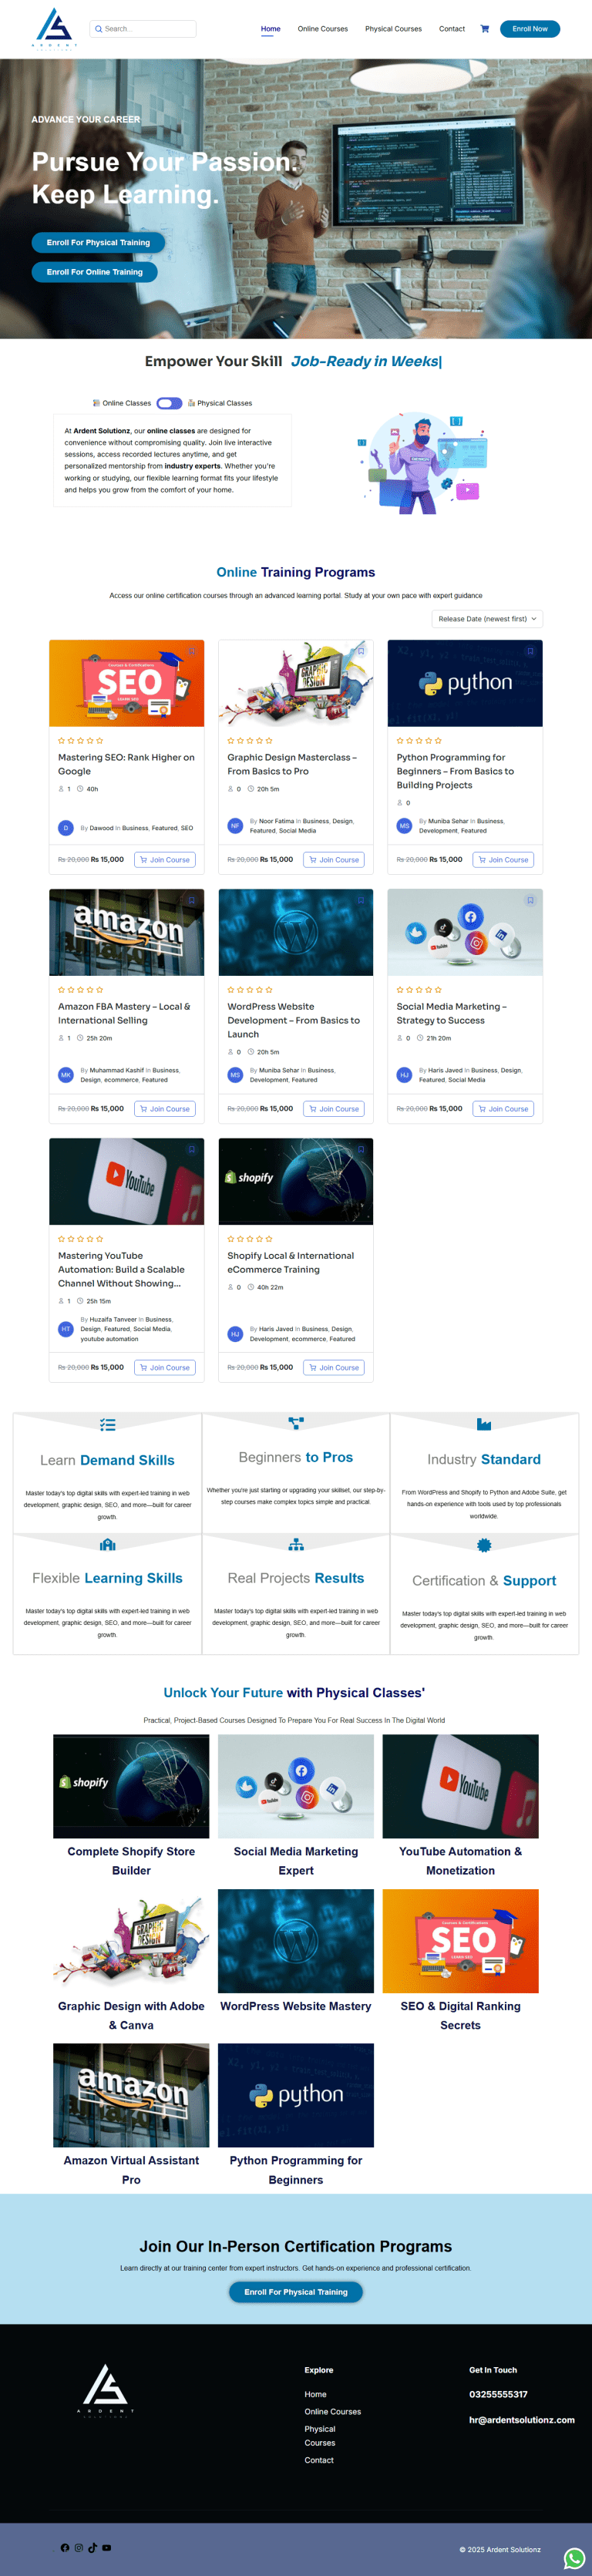The width and height of the screenshot is (592, 2576).
Task: Open Physical Courses in top navigation
Action: 393,29
